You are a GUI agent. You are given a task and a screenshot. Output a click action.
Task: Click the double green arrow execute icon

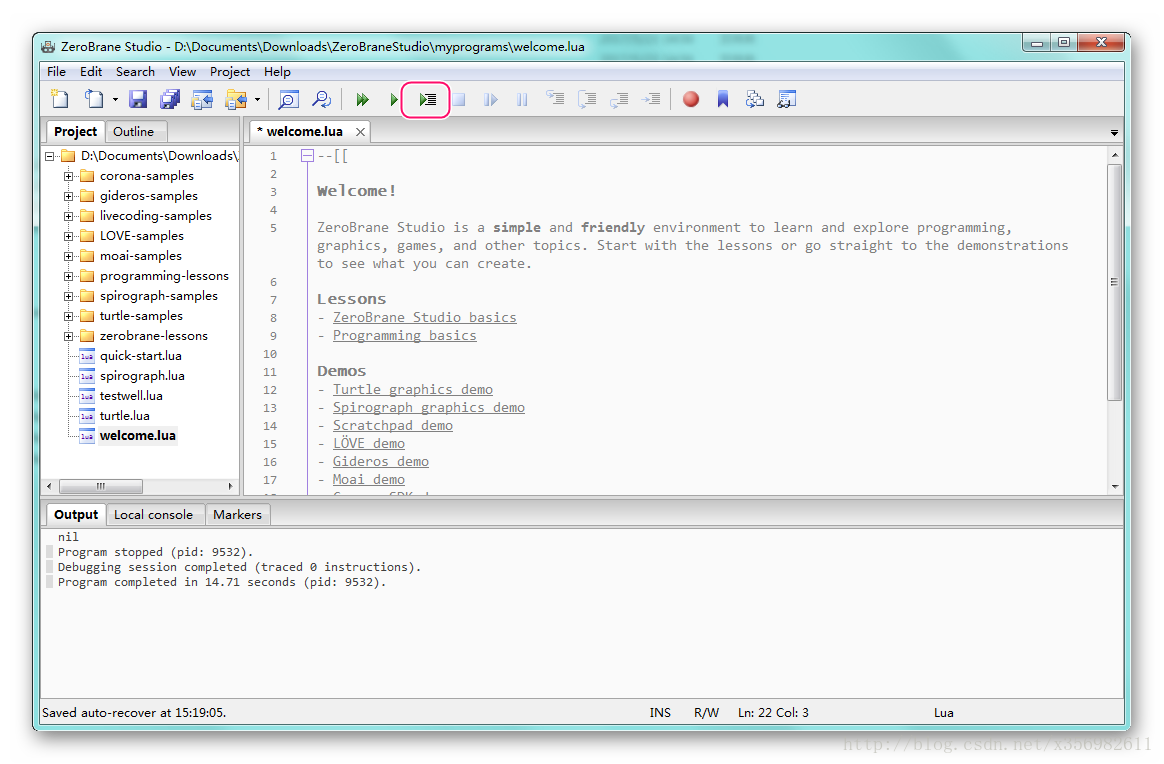click(362, 99)
